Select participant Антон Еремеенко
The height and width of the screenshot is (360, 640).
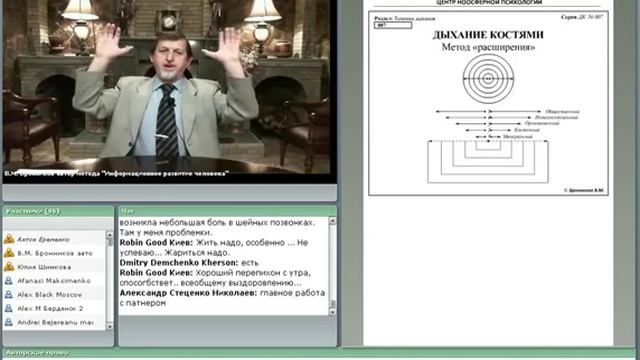(54, 239)
